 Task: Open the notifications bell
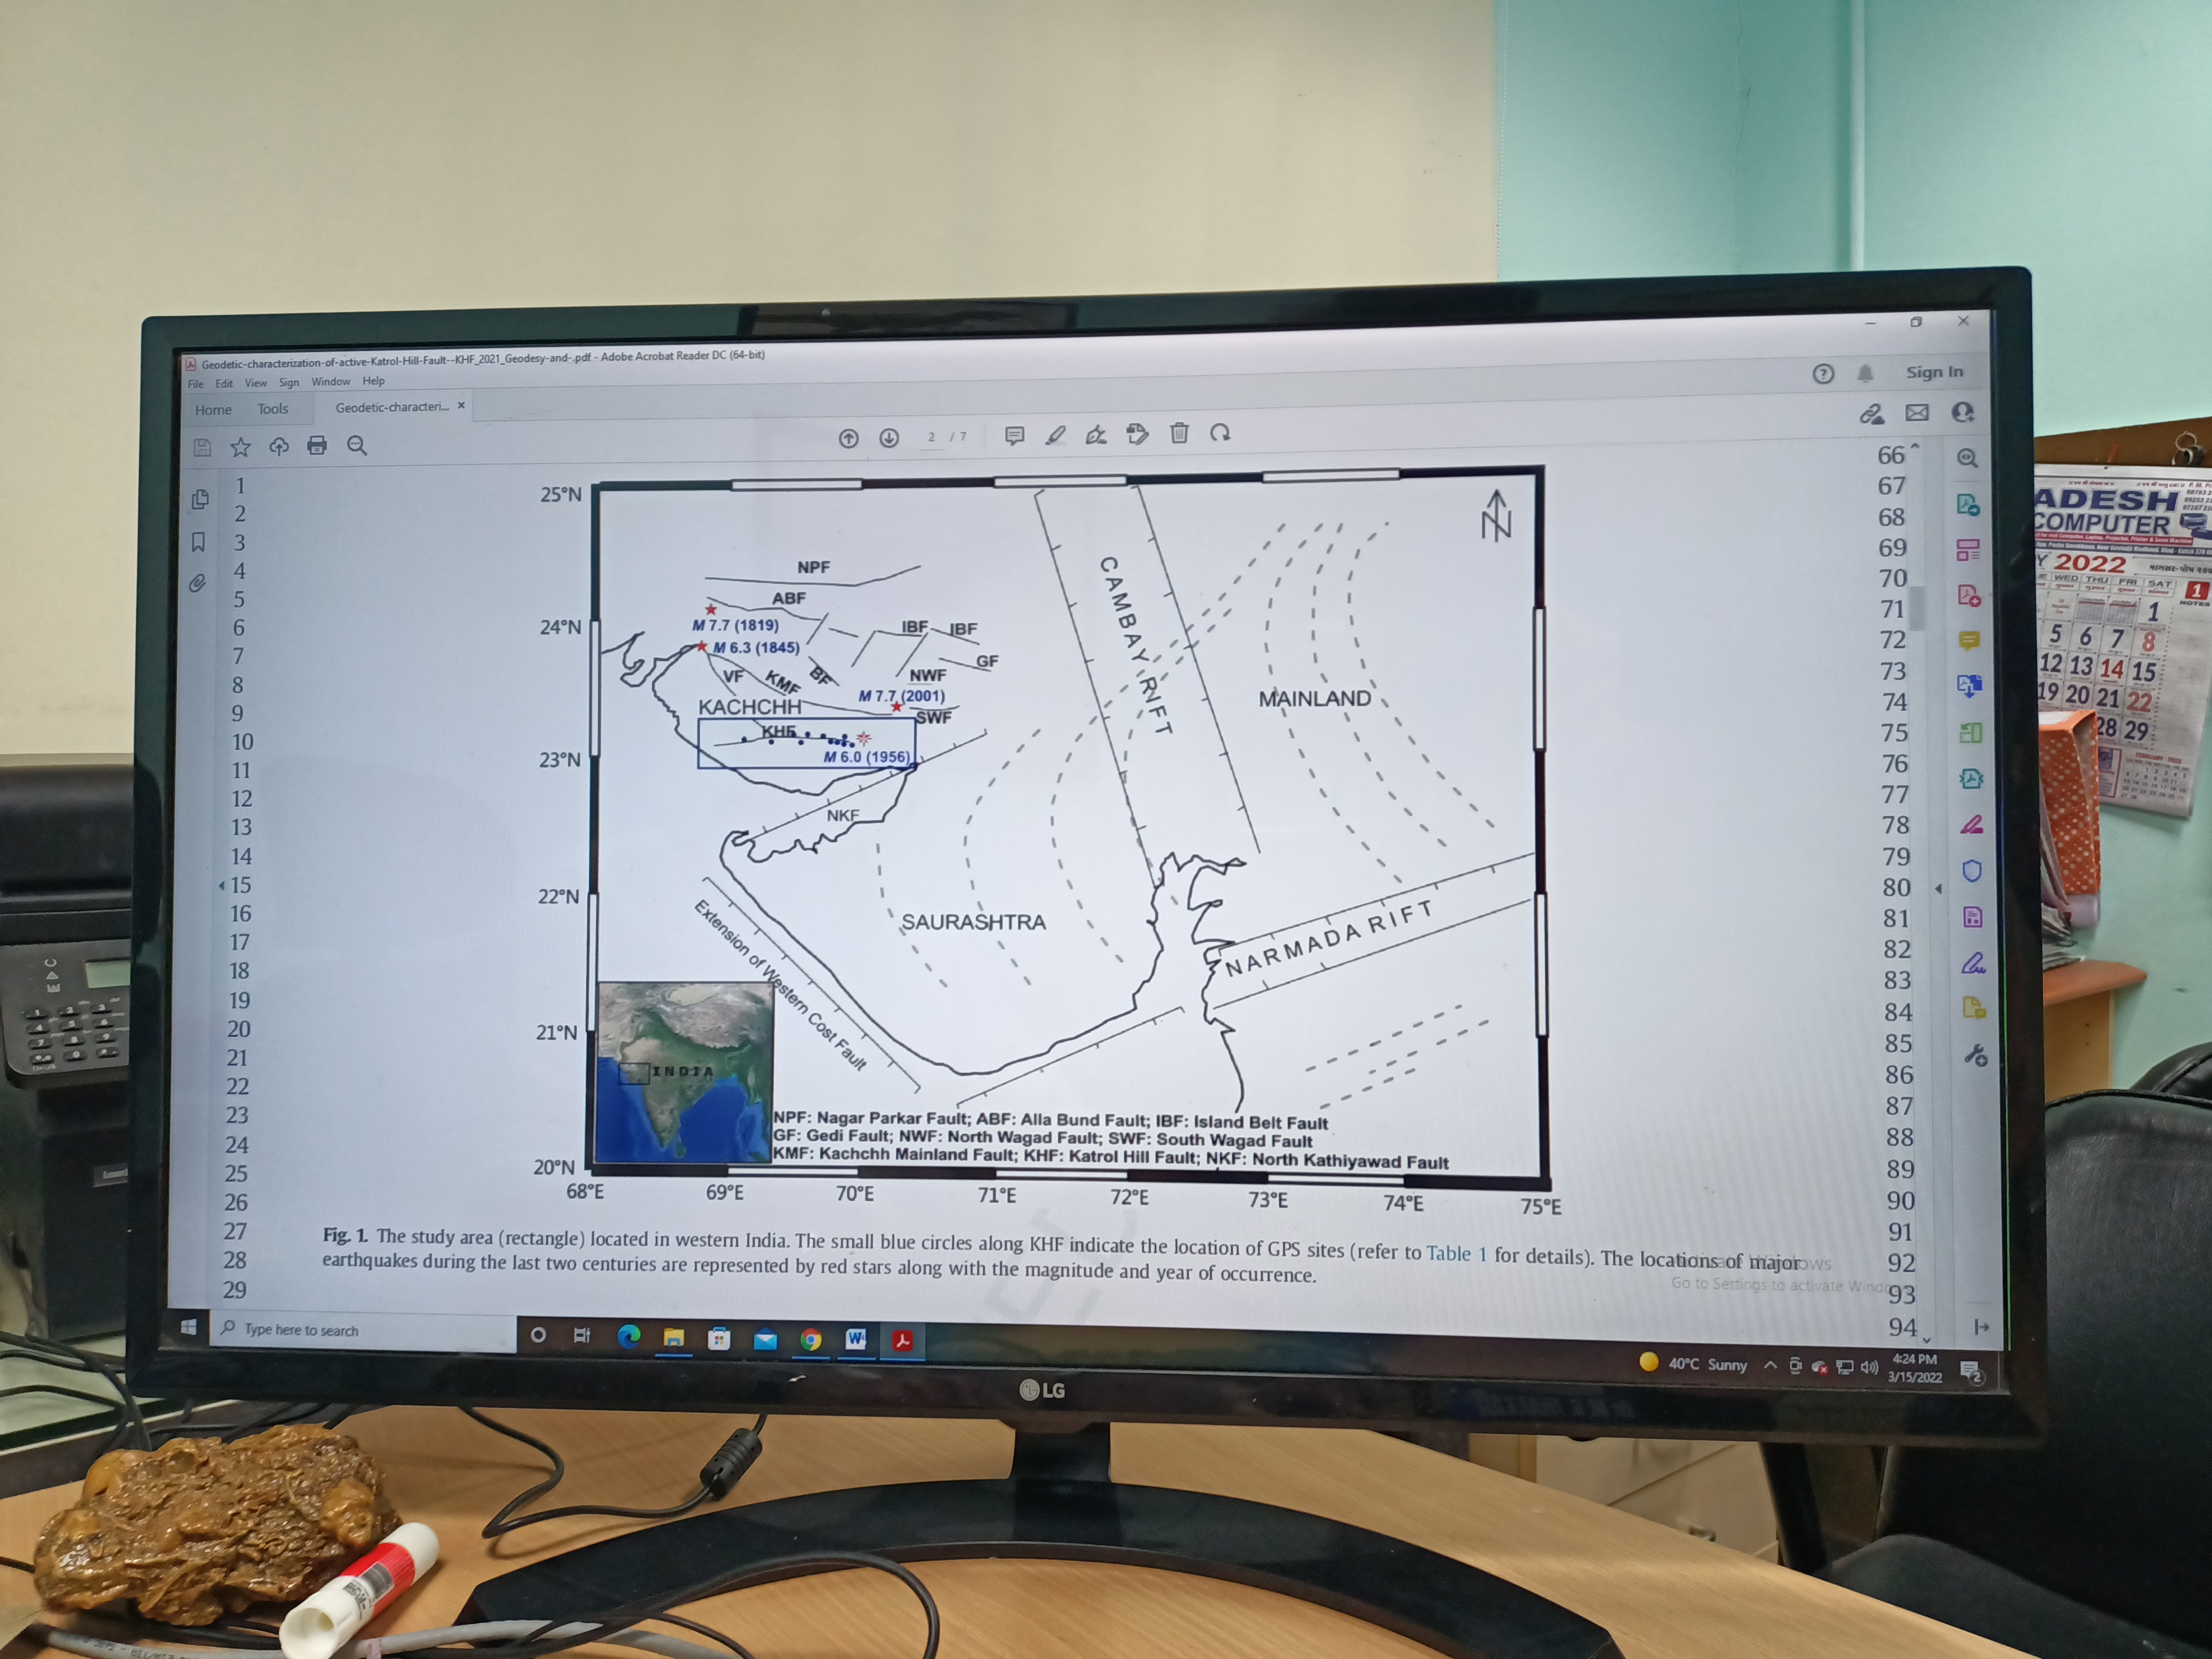click(x=1865, y=373)
